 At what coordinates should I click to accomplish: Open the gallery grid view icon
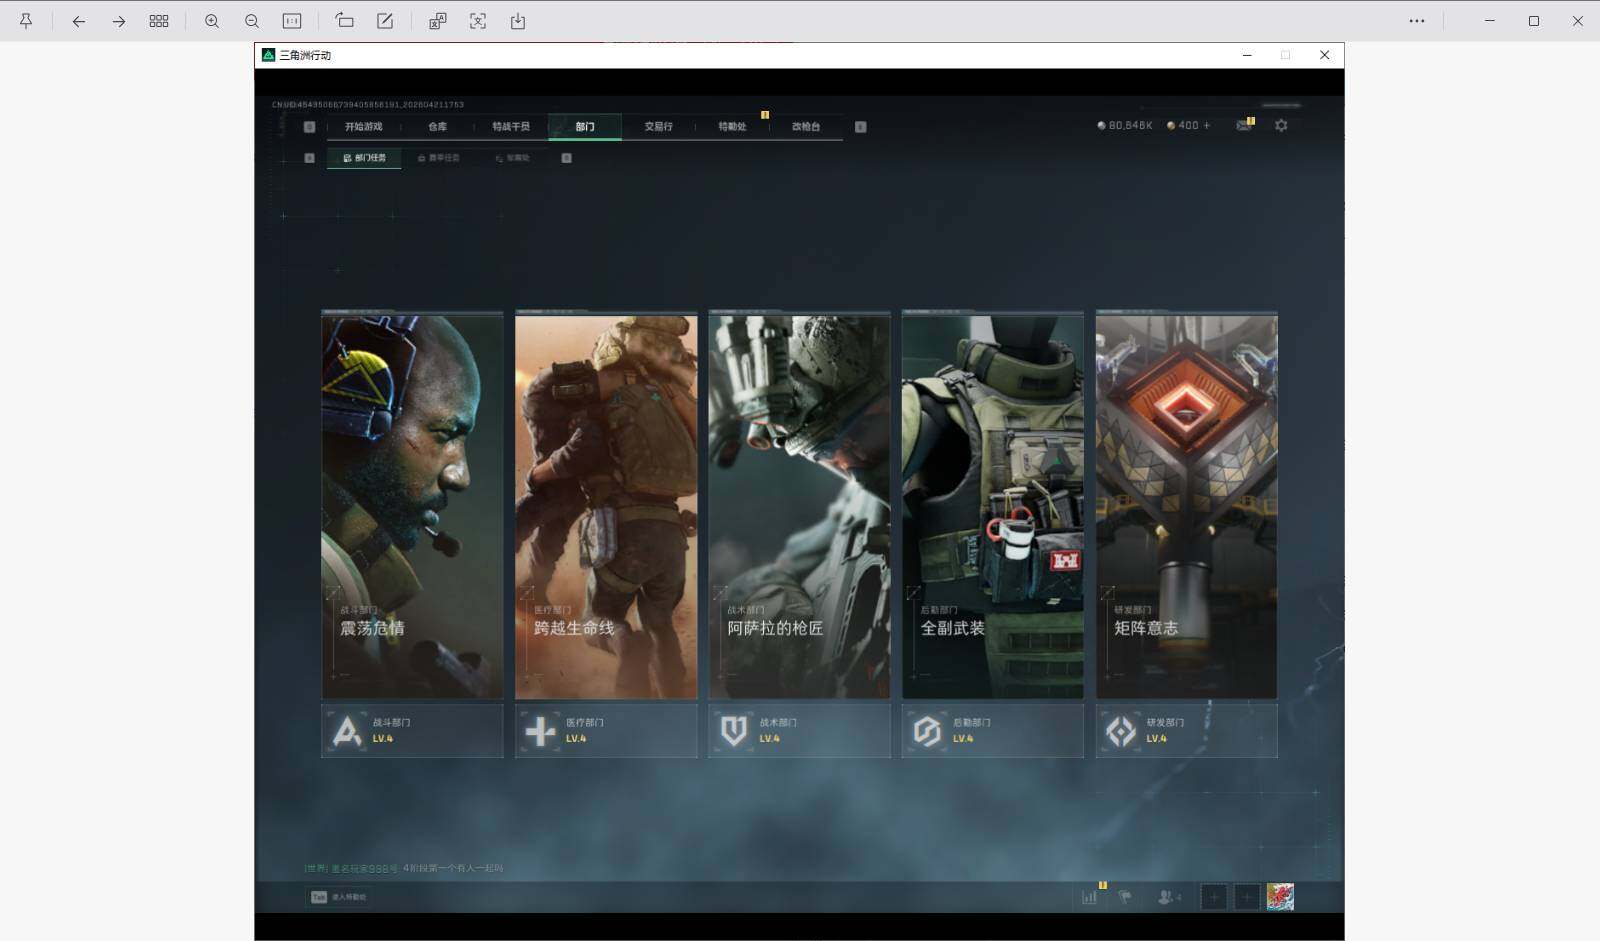[x=159, y=21]
